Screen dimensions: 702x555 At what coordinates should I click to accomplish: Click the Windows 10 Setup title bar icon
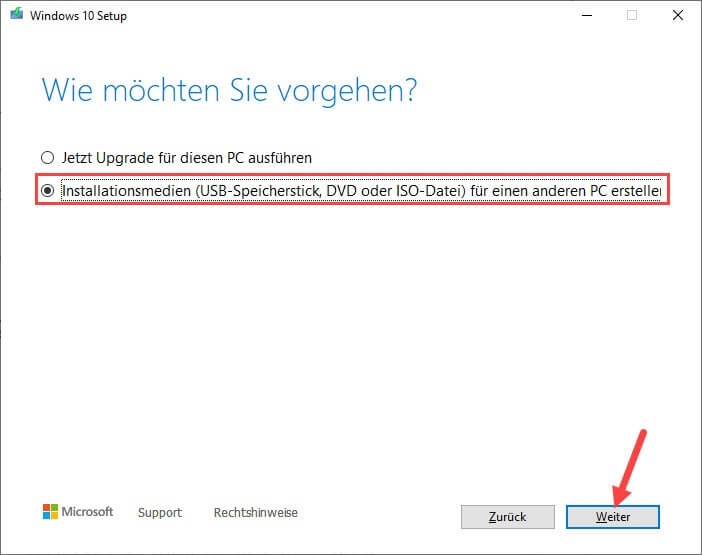[x=17, y=14]
